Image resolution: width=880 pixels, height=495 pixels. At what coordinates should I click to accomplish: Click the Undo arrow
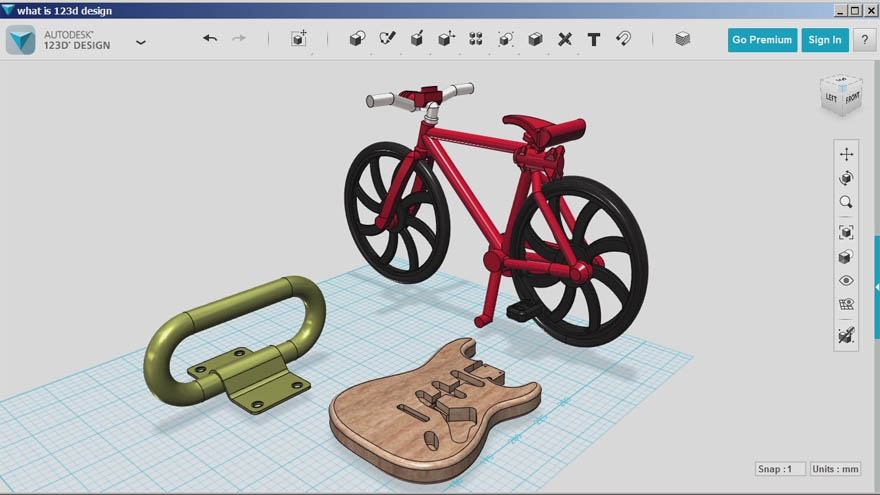pyautogui.click(x=210, y=39)
